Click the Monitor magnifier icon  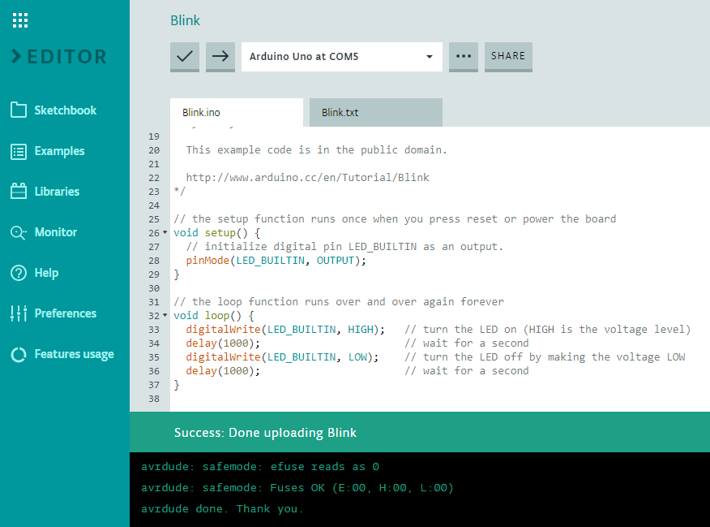pos(18,232)
